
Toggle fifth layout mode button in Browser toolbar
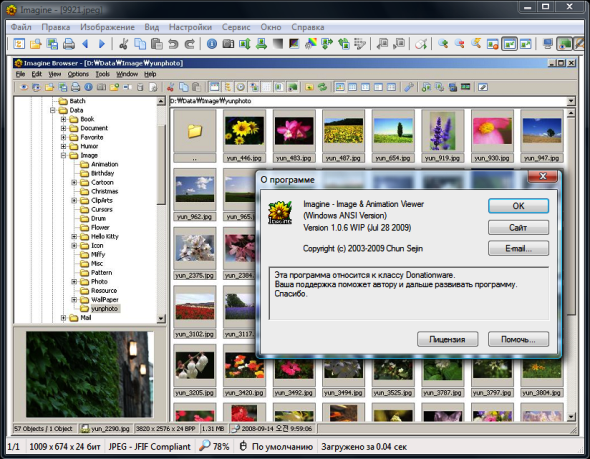click(391, 87)
